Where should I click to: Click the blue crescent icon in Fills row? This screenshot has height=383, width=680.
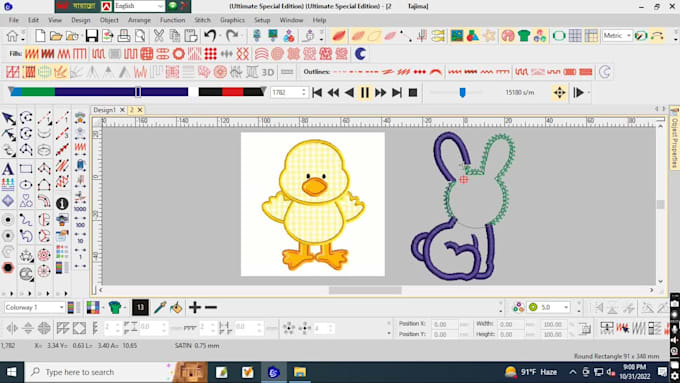point(360,54)
